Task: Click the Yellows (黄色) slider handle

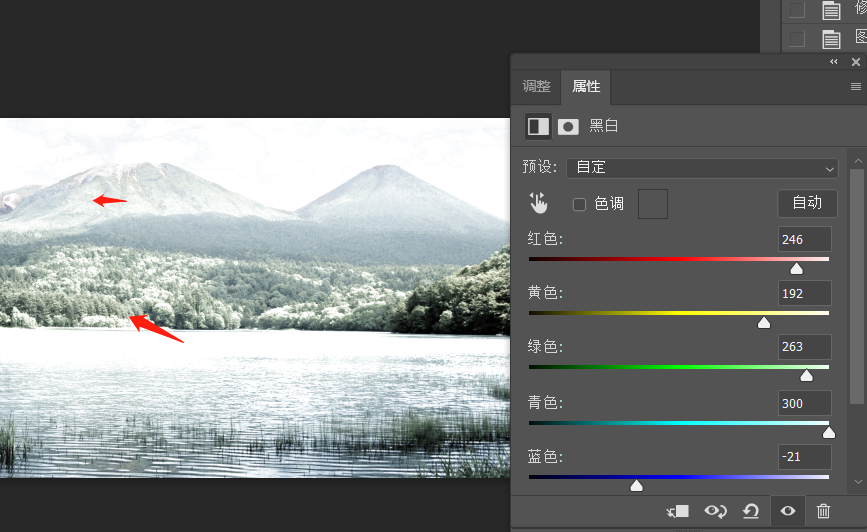Action: 764,322
